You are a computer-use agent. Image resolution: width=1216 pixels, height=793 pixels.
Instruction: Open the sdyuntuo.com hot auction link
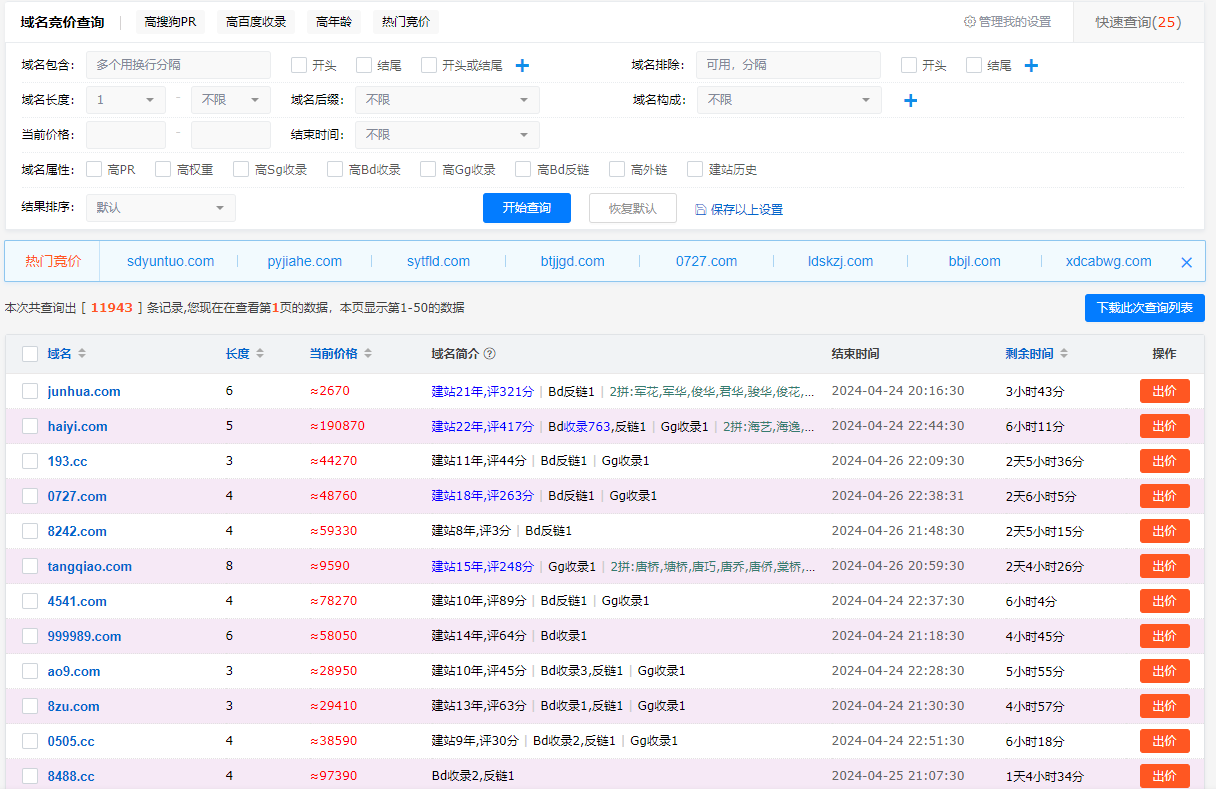171,261
